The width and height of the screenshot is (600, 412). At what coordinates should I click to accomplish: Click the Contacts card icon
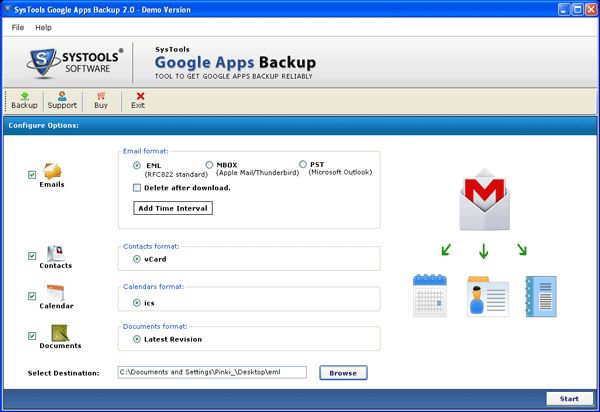tap(56, 253)
